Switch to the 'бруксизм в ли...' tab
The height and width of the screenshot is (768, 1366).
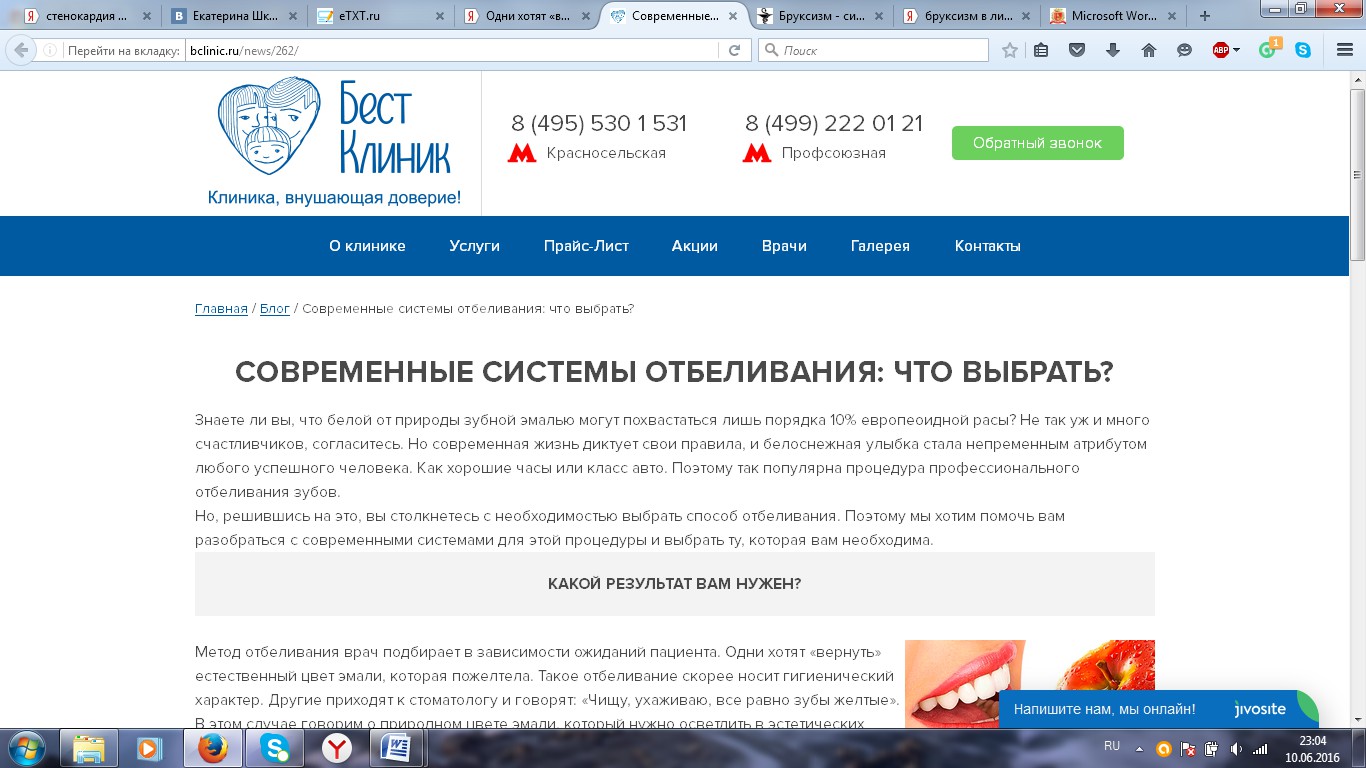coord(966,16)
